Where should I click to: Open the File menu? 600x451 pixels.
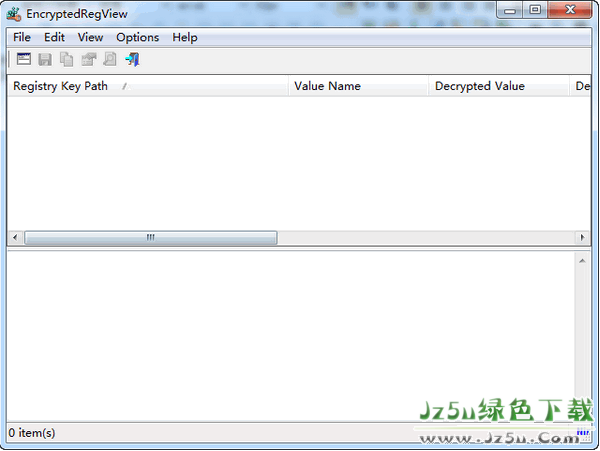(x=22, y=37)
